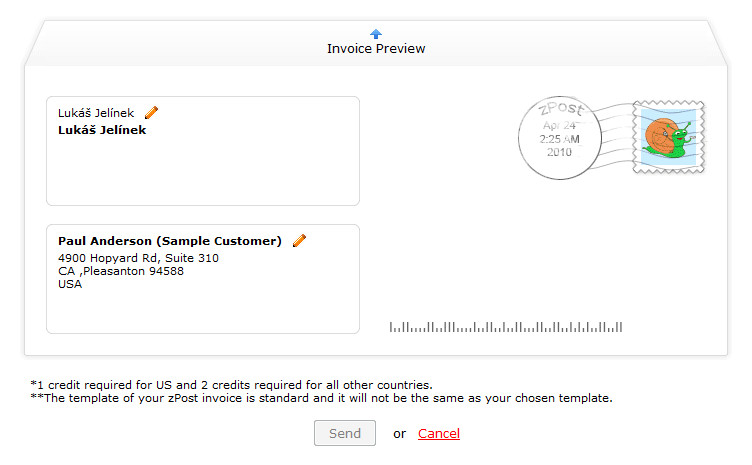Edit sender Lukáš Jelínek with pencil icon
The image size is (752, 465).
pos(151,113)
